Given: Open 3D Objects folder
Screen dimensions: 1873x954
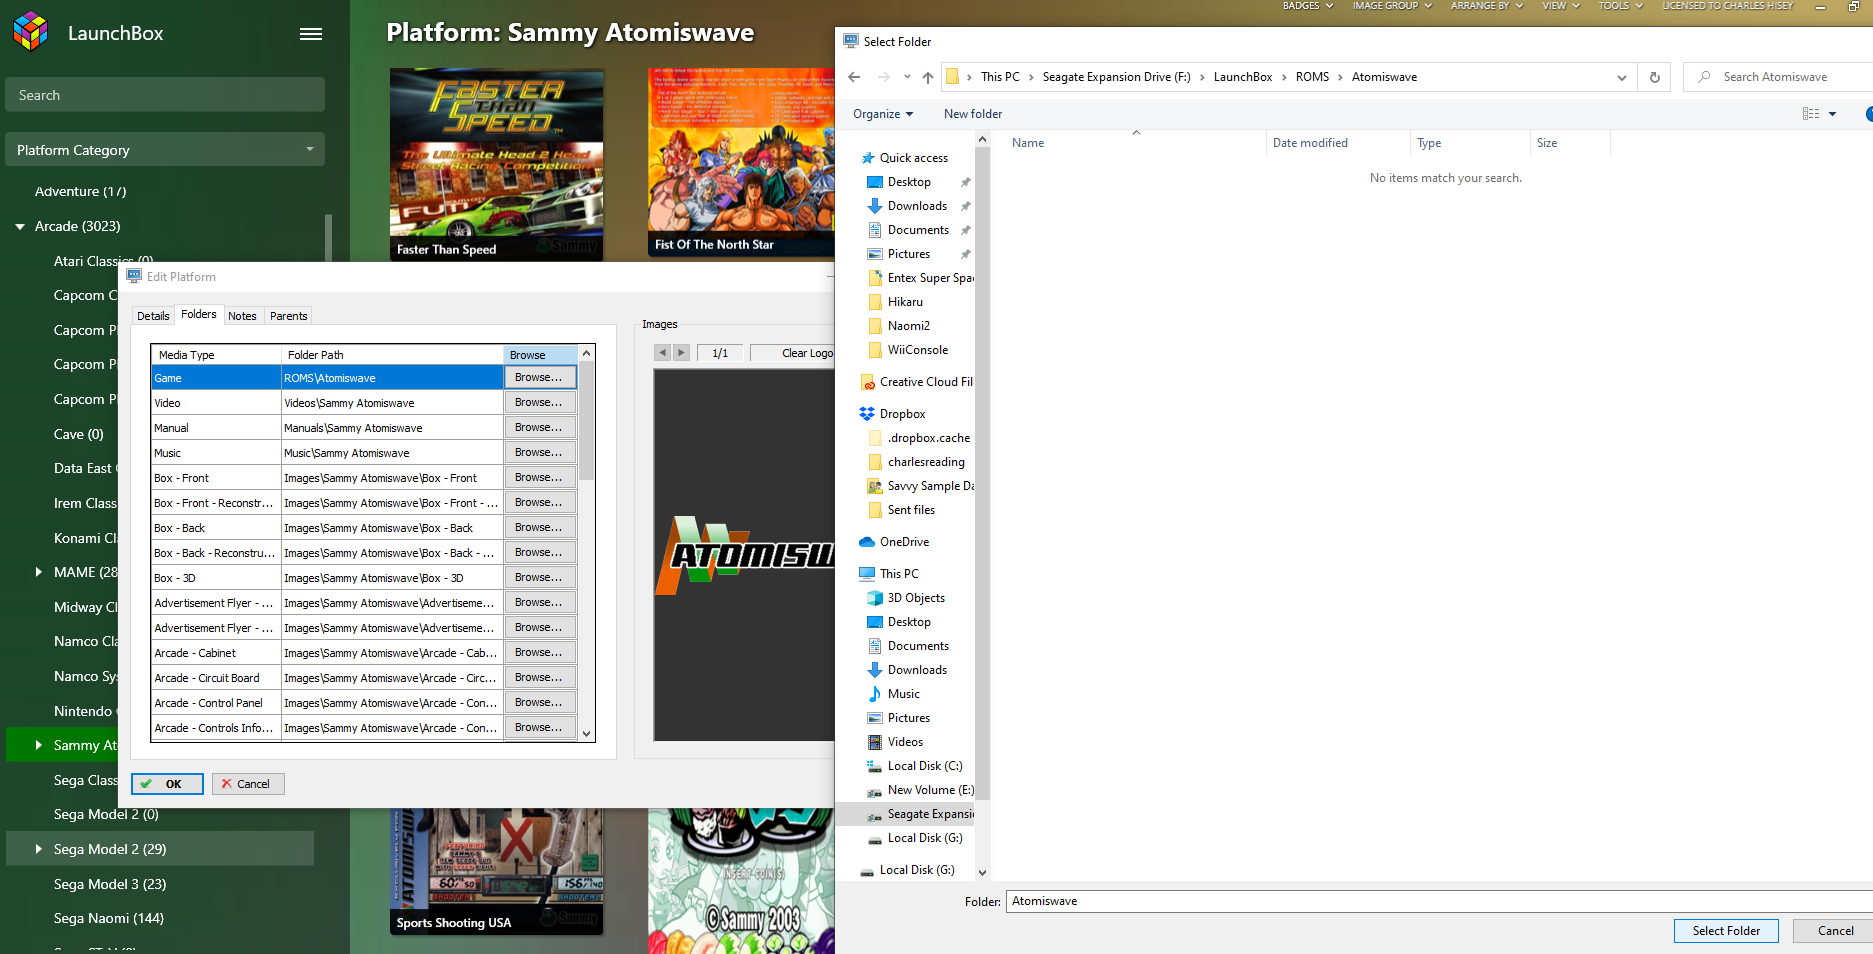Looking at the screenshot, I should [x=916, y=598].
